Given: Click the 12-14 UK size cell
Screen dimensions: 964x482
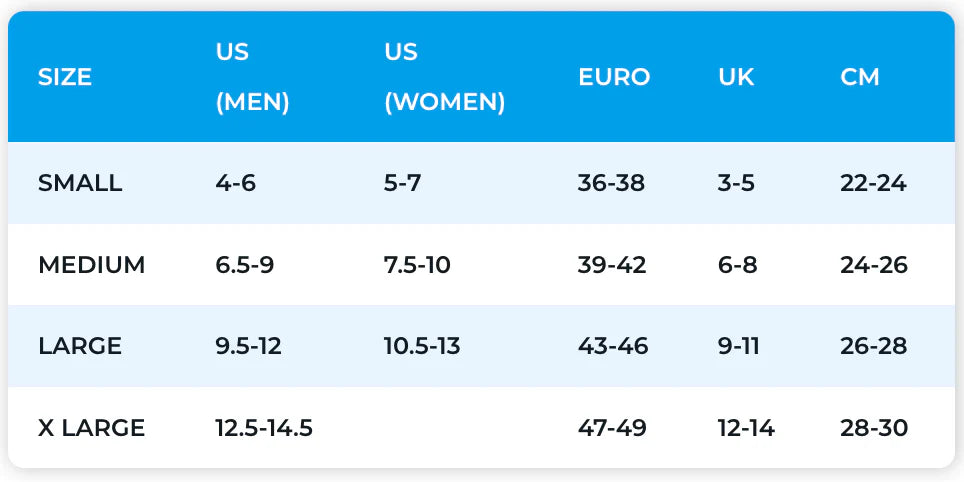Looking at the screenshot, I should 746,428.
